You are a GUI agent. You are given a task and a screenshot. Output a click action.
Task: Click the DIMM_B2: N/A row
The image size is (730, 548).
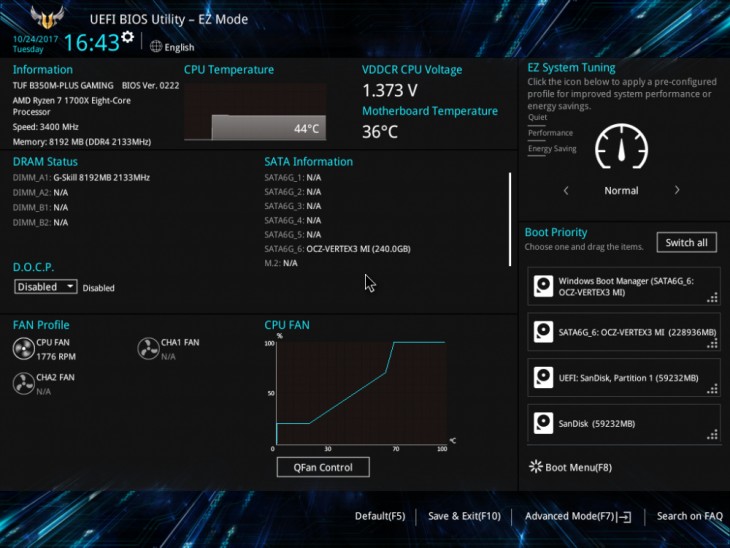tap(41, 223)
